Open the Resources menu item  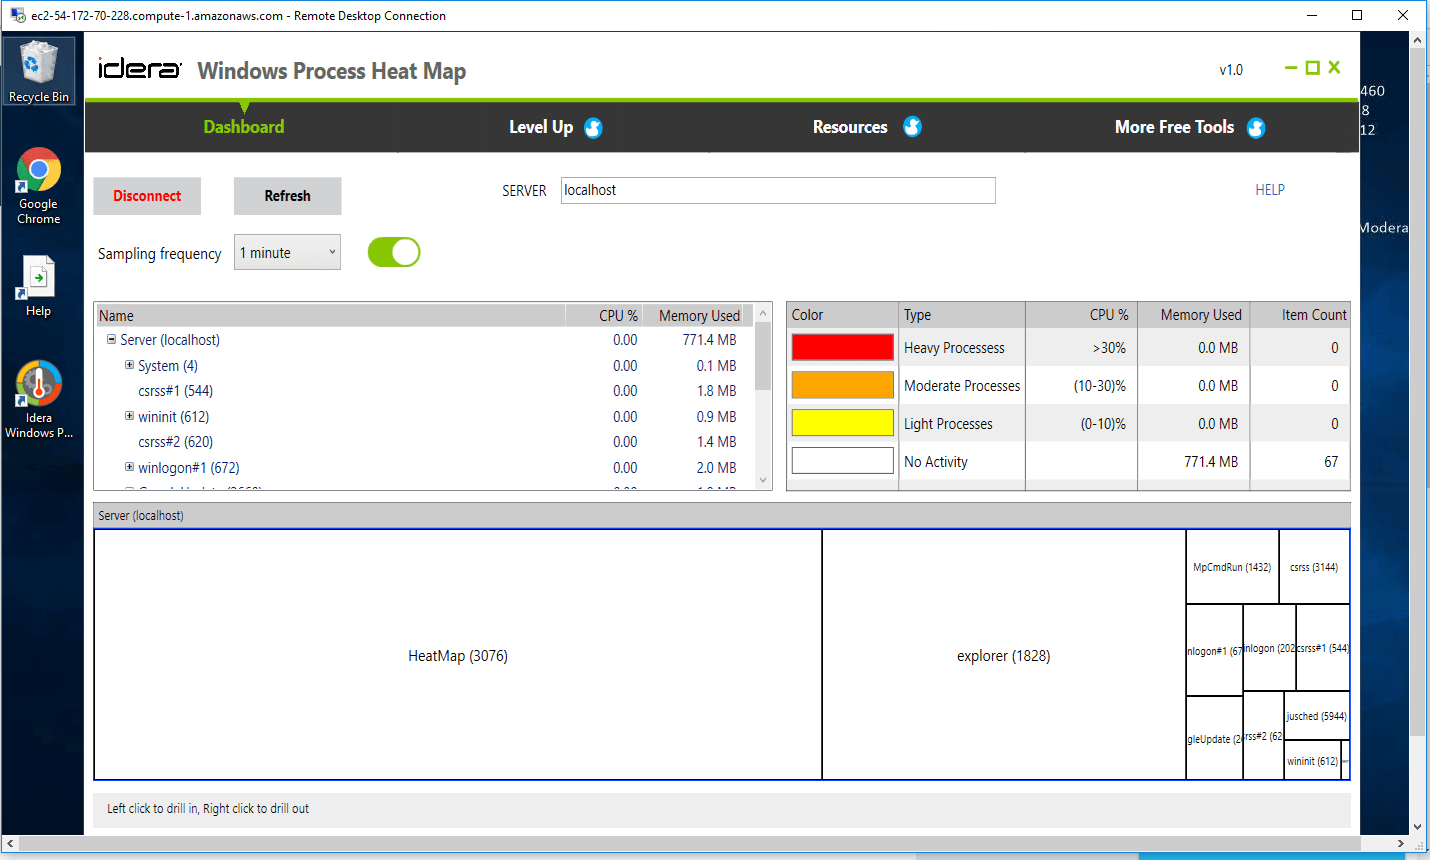coord(850,127)
